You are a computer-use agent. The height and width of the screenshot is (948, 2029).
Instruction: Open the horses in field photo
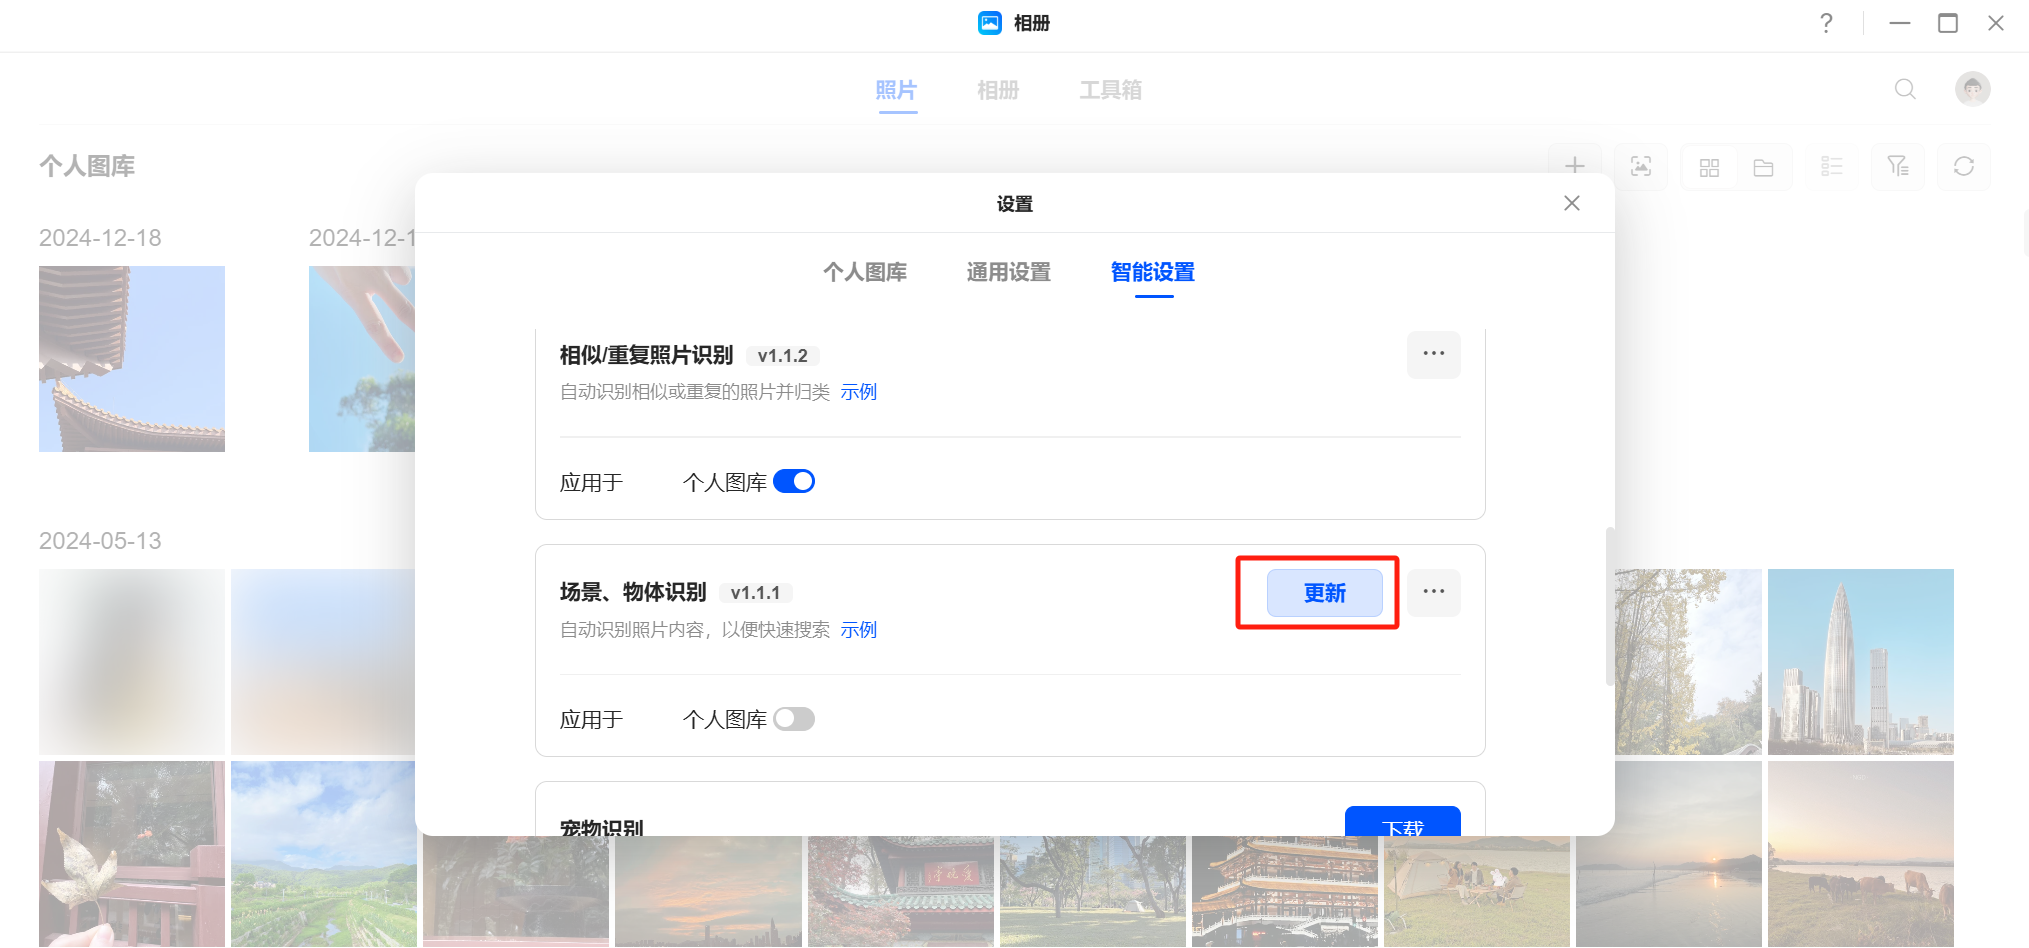coord(1861,854)
